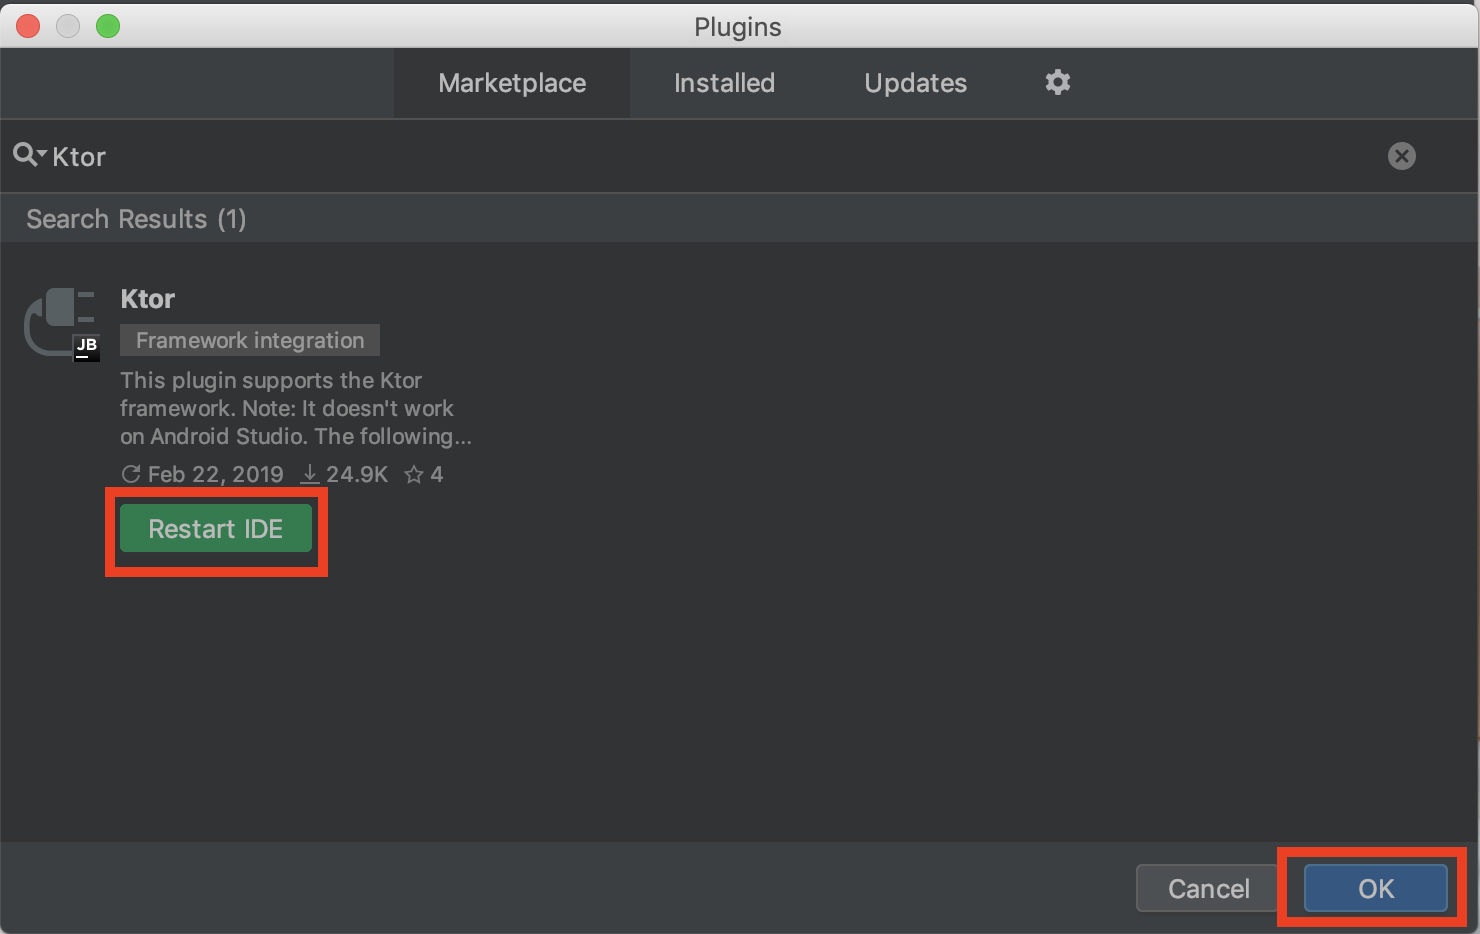The image size is (1480, 934).
Task: Cancel the Plugins dialog
Action: click(x=1208, y=888)
